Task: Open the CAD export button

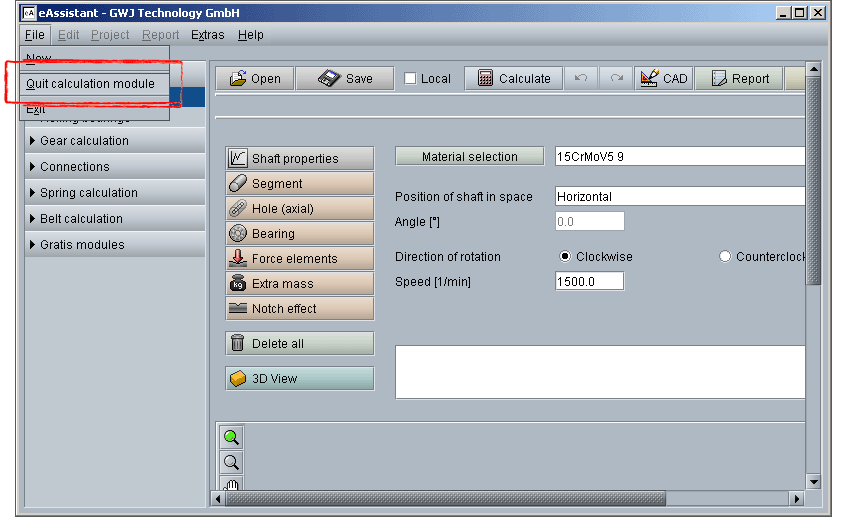Action: (664, 79)
